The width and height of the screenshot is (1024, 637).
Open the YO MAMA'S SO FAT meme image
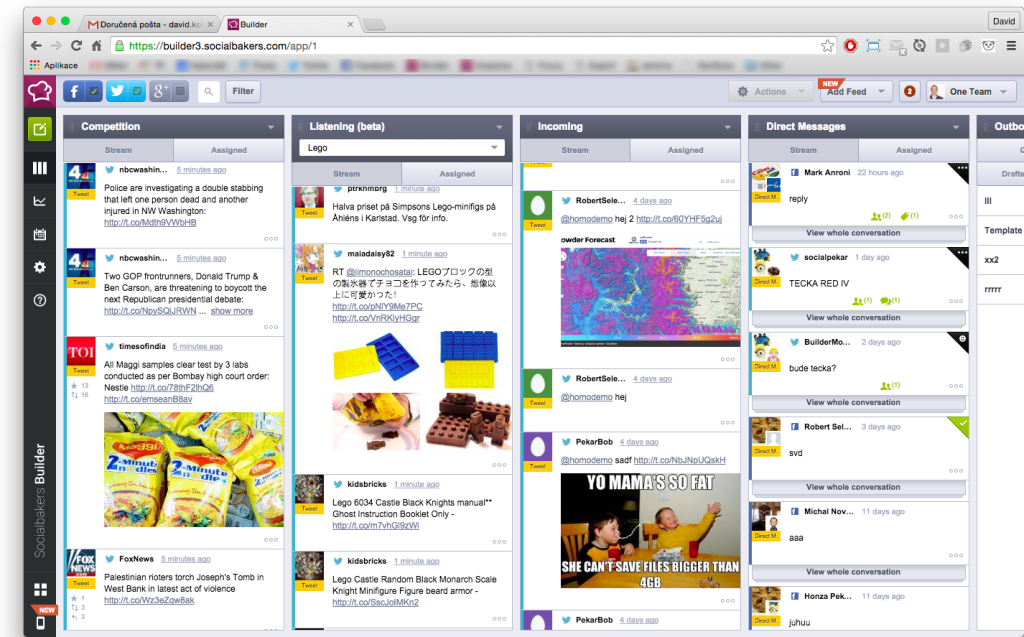(x=650, y=531)
